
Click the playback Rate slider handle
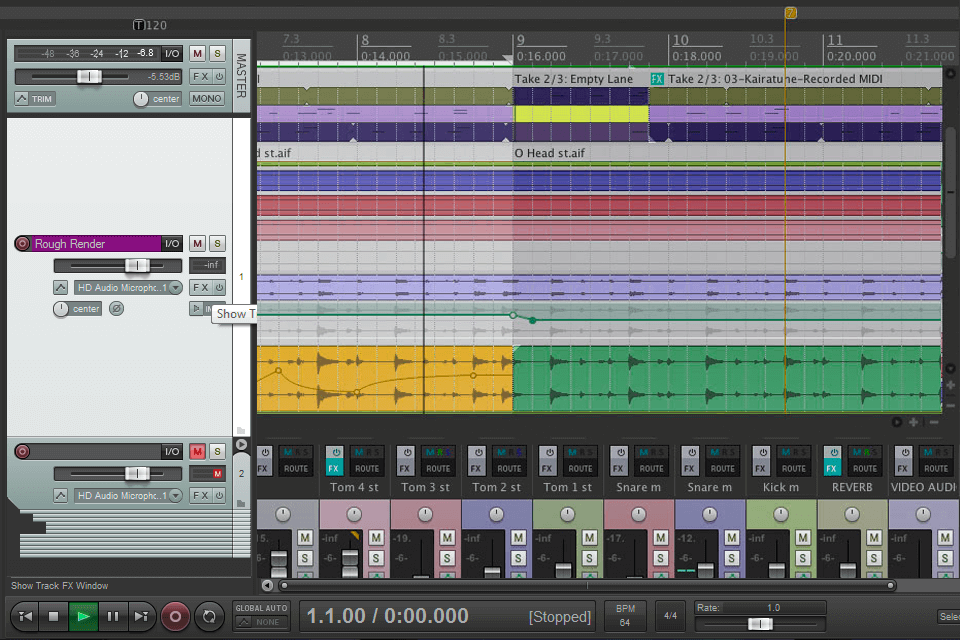tap(760, 624)
